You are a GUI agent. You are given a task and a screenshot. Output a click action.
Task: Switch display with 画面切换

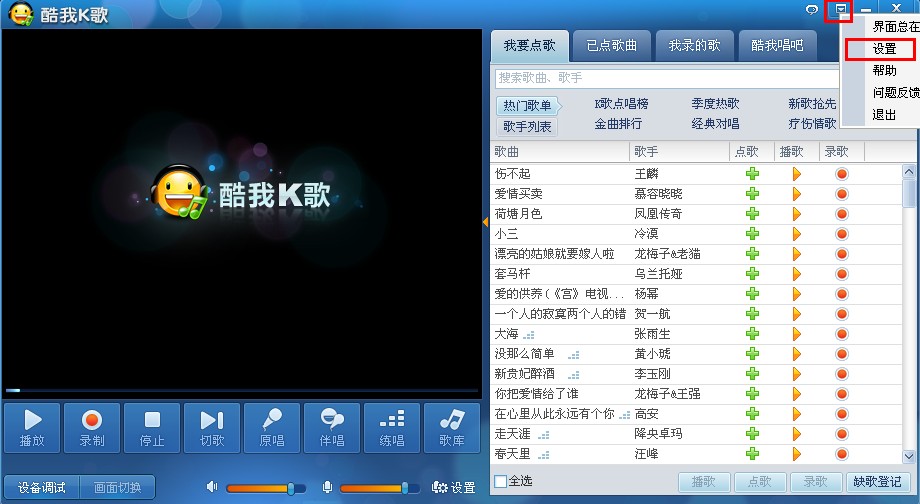point(117,488)
